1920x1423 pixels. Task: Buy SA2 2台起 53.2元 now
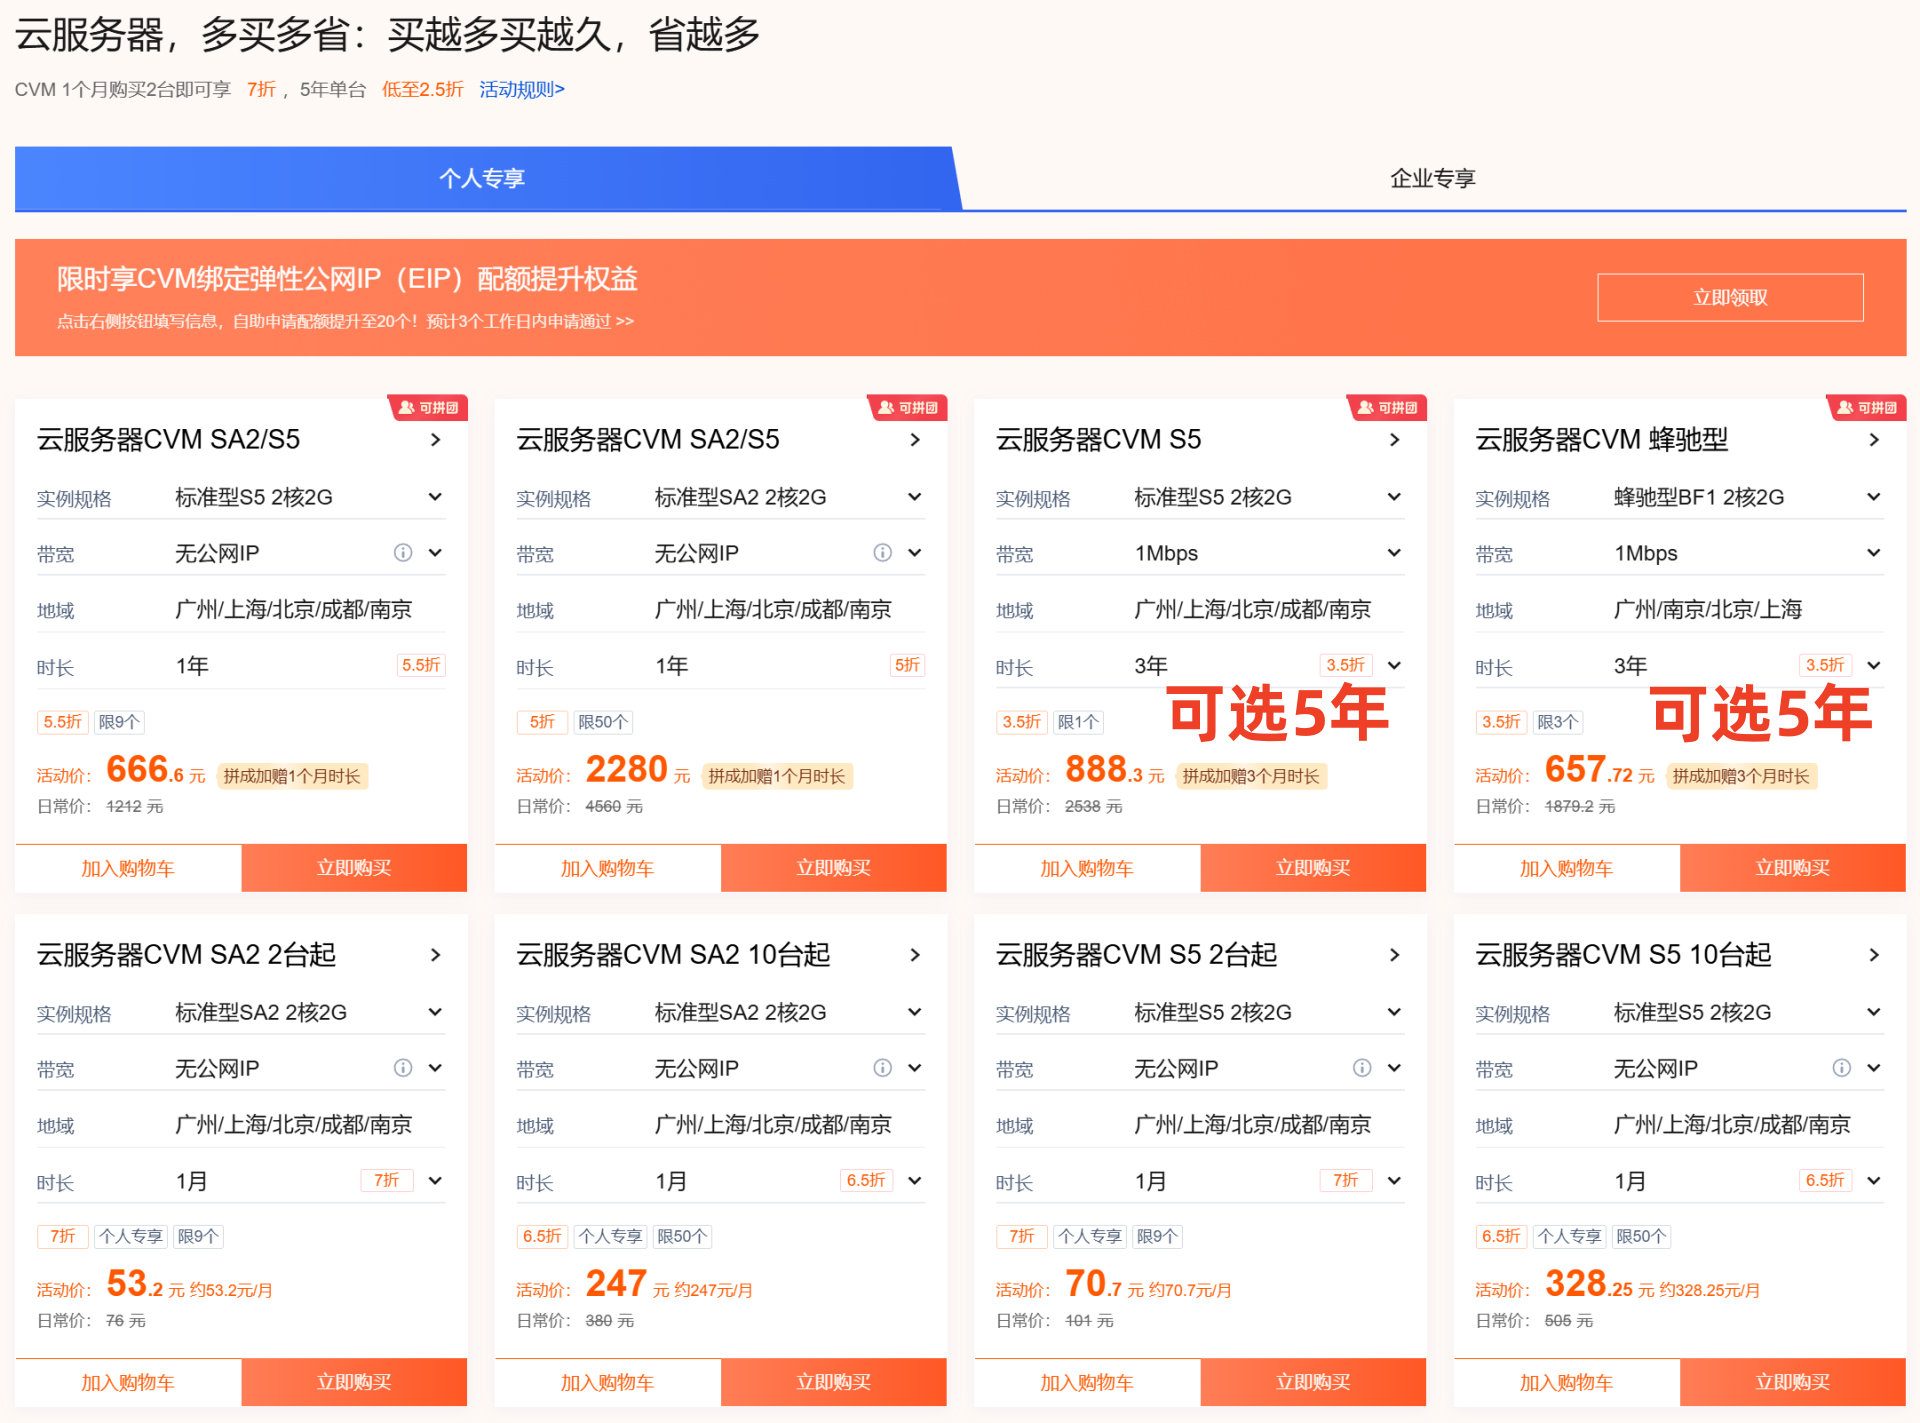[x=354, y=1382]
